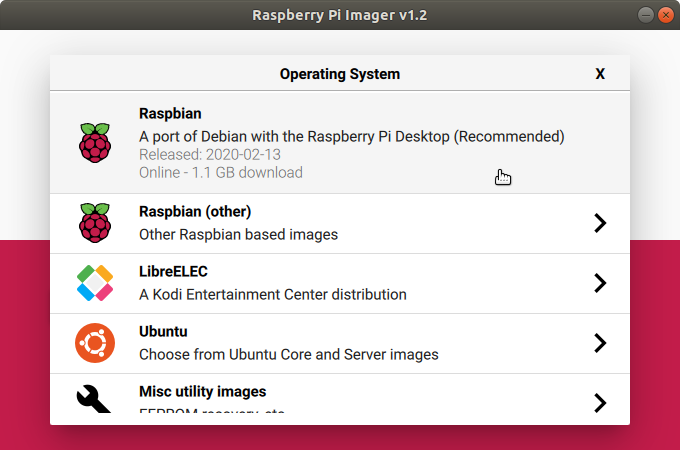The height and width of the screenshot is (450, 680).
Task: Expand the Misc utility images chevron
Action: (x=600, y=402)
